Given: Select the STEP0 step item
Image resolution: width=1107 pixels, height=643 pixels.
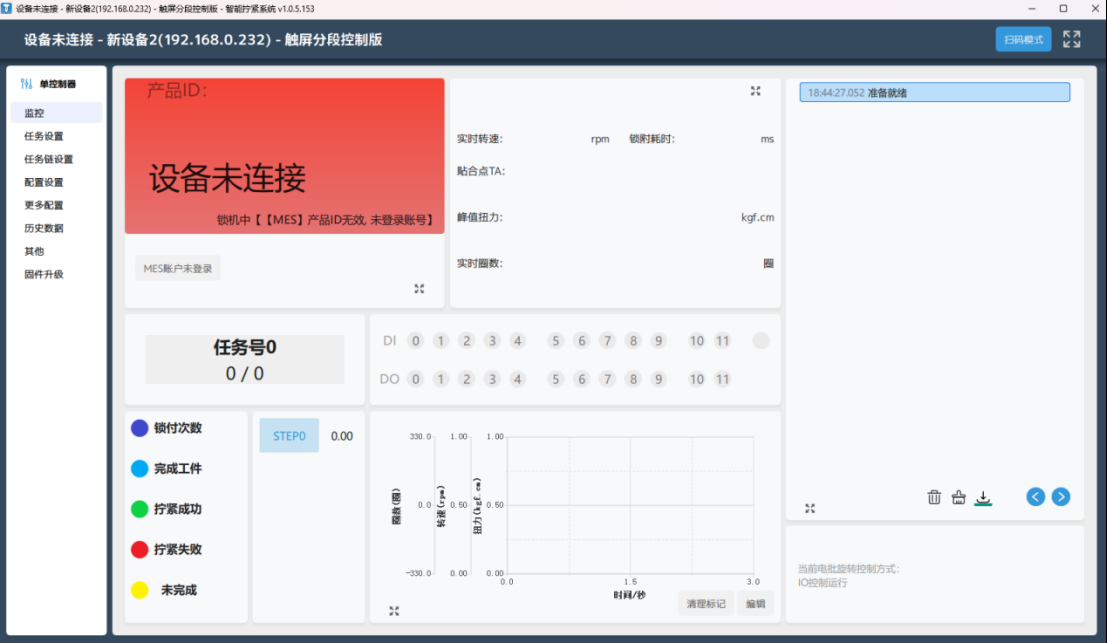Looking at the screenshot, I should [289, 435].
